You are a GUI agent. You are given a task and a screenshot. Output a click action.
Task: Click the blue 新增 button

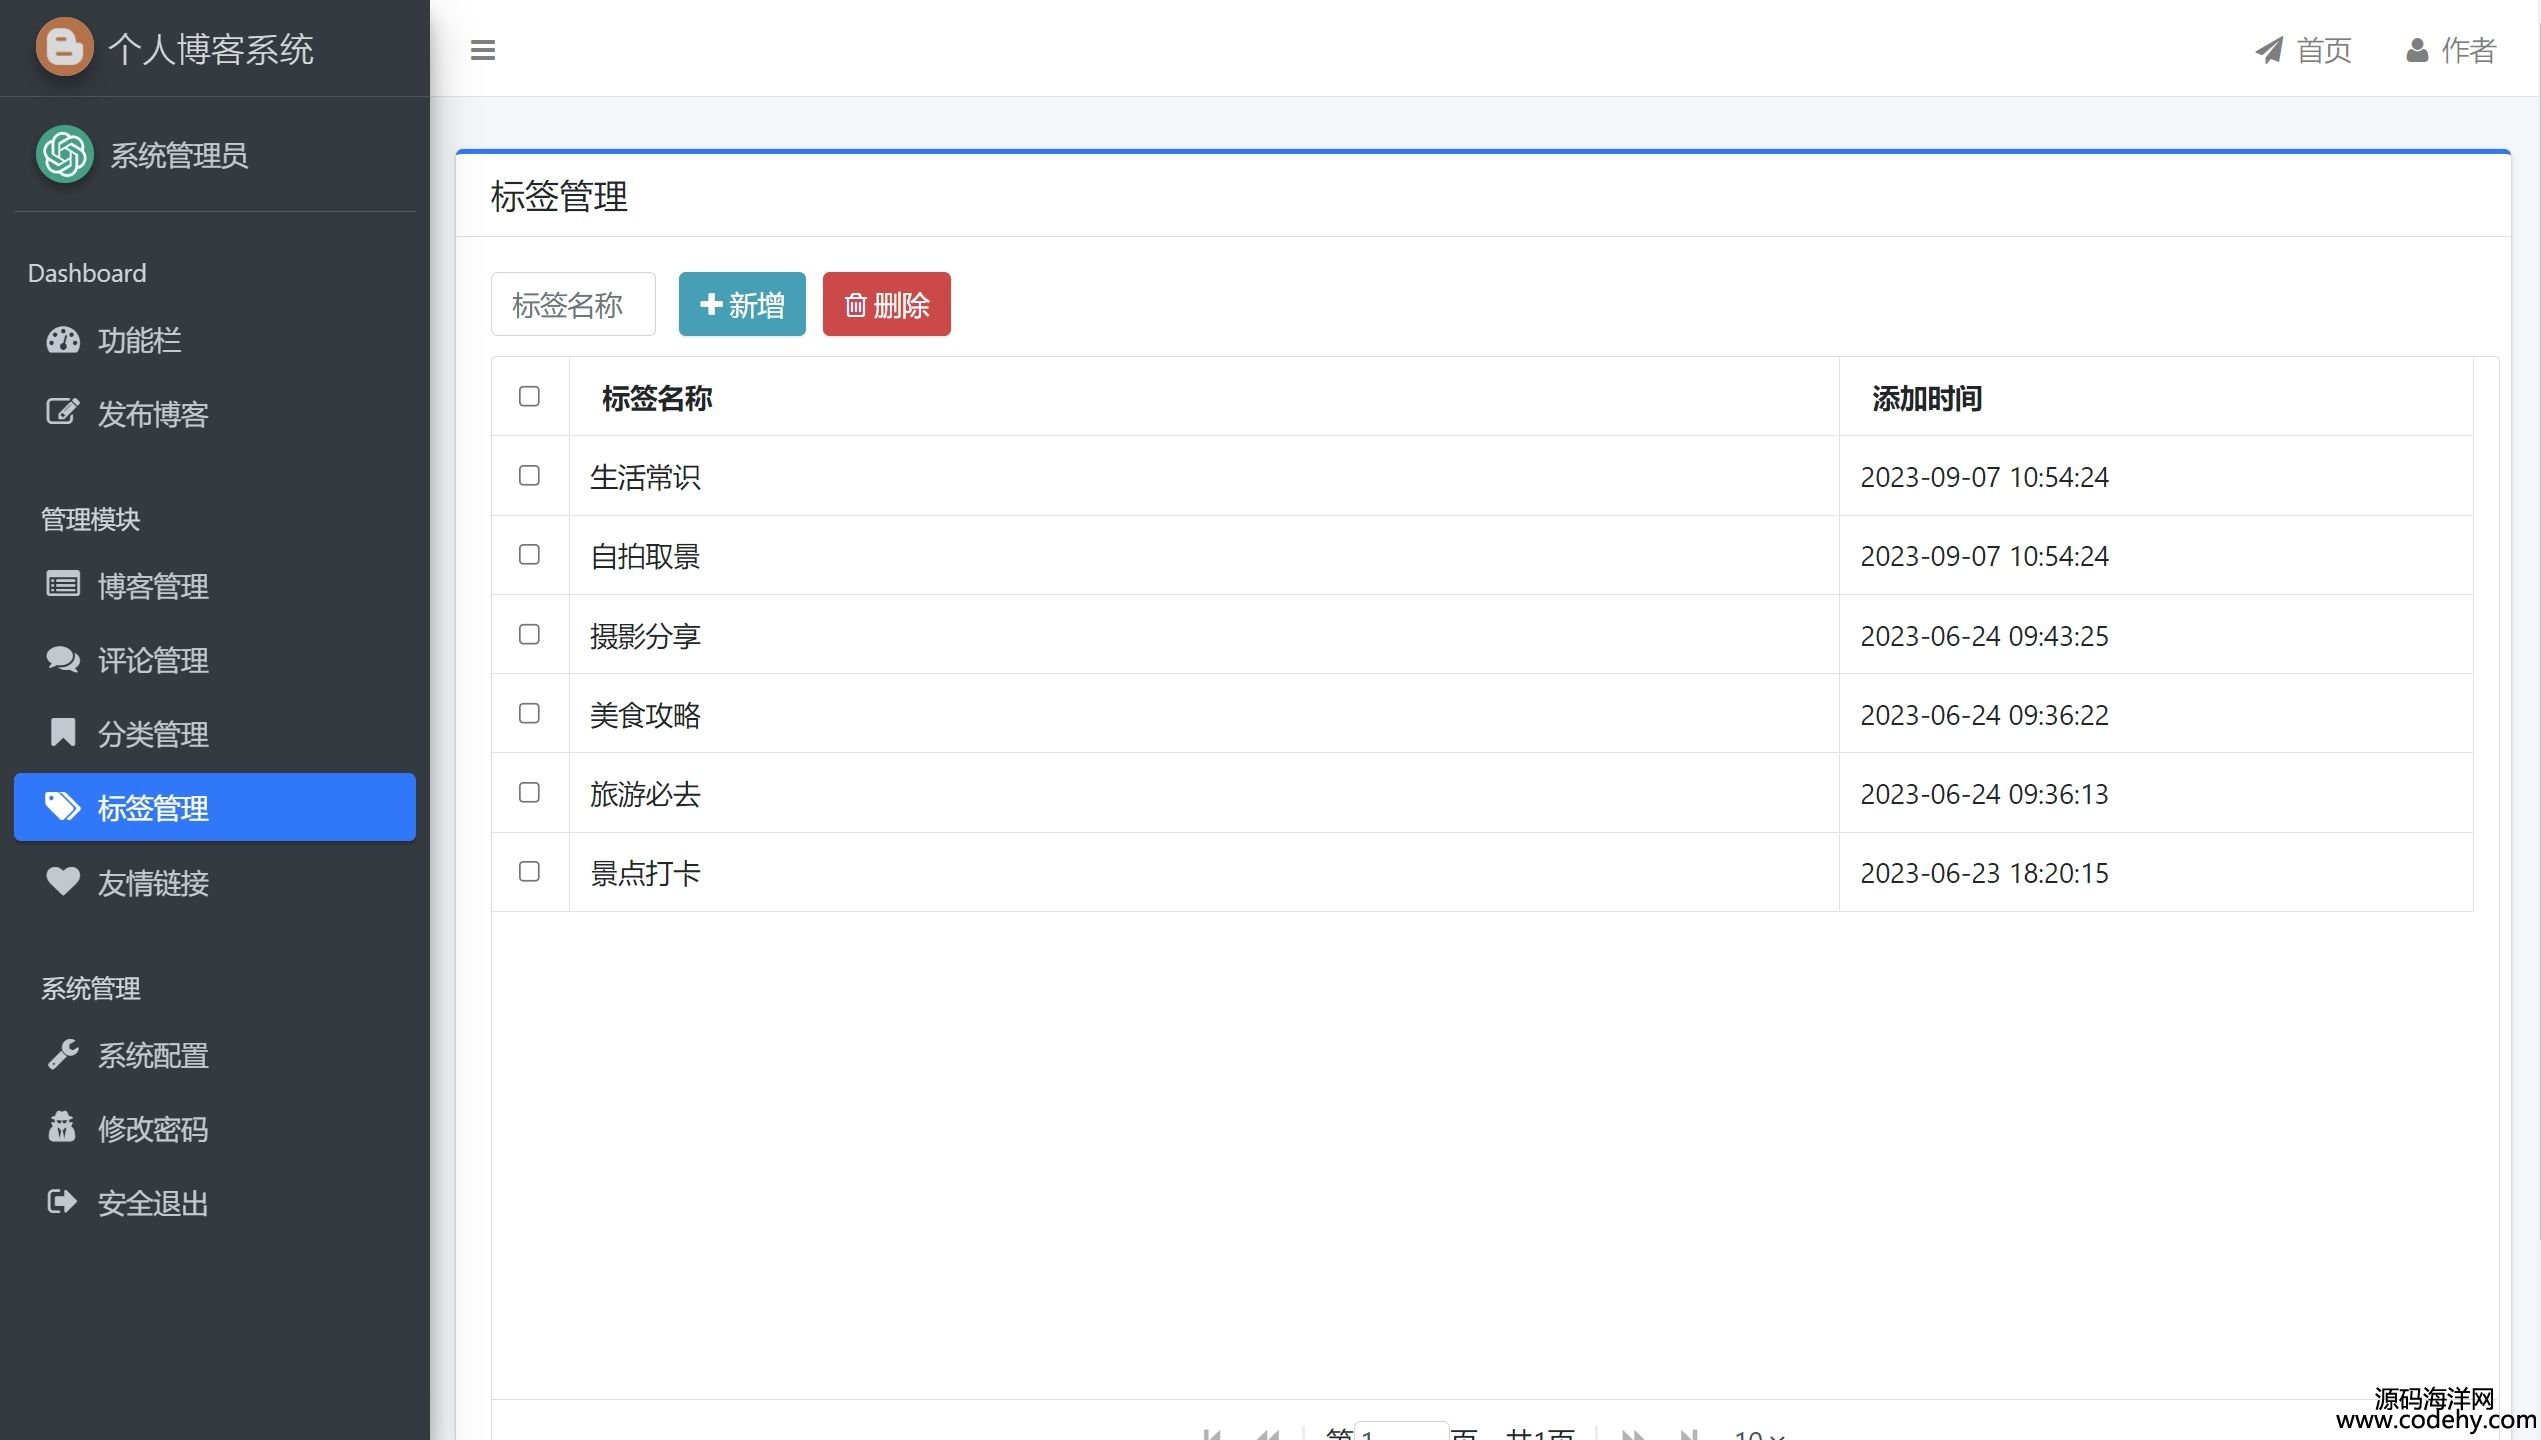click(742, 304)
